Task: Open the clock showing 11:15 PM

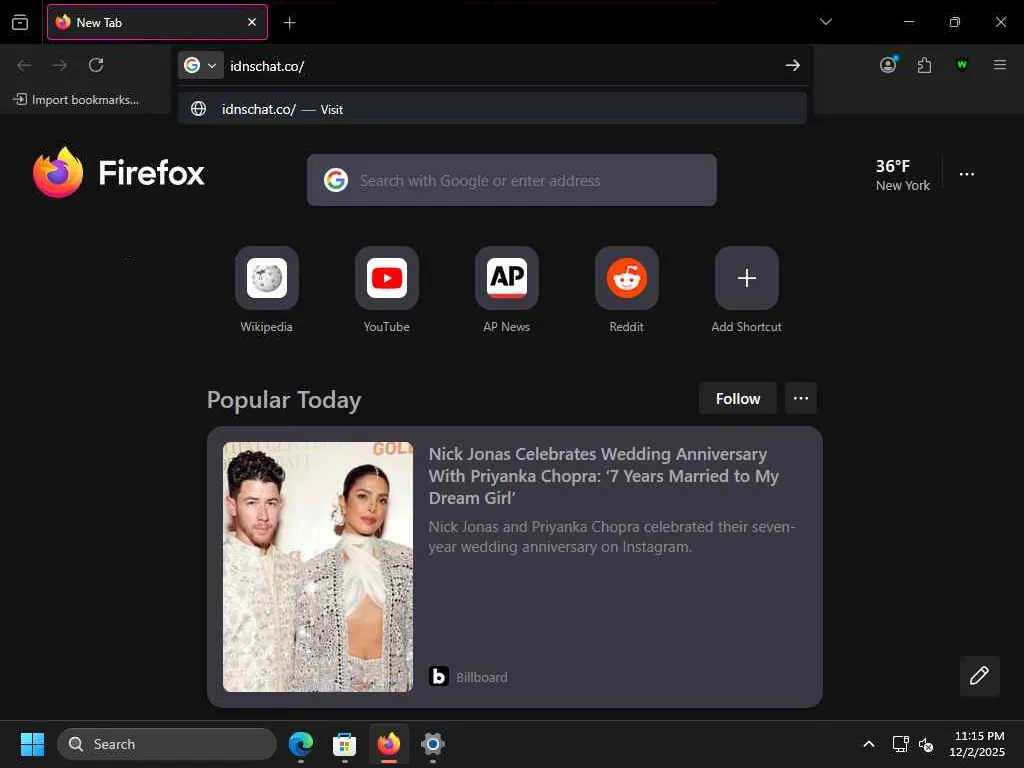Action: coord(977,744)
